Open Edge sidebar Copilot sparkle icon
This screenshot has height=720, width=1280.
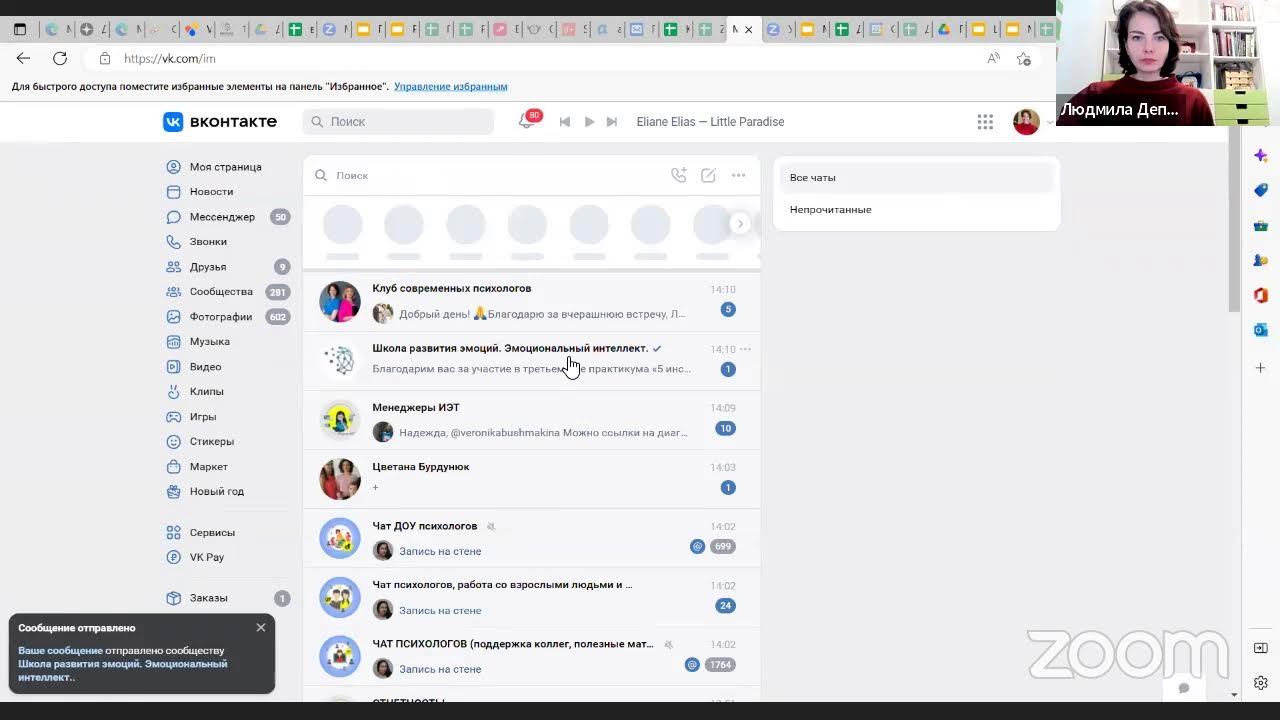pos(1261,156)
